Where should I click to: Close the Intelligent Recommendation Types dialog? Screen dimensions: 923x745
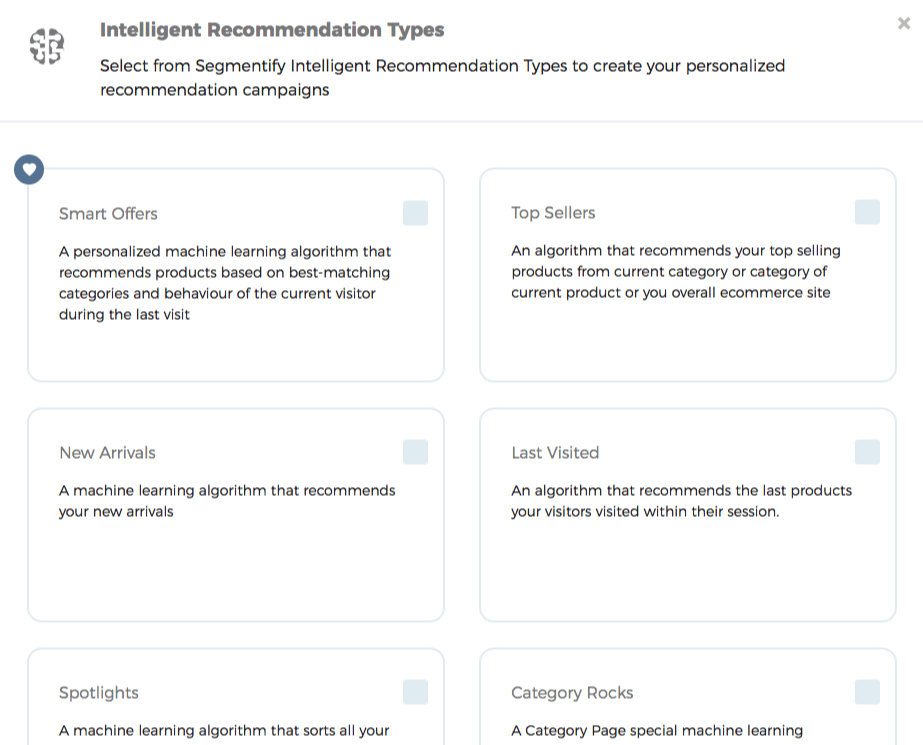(904, 23)
